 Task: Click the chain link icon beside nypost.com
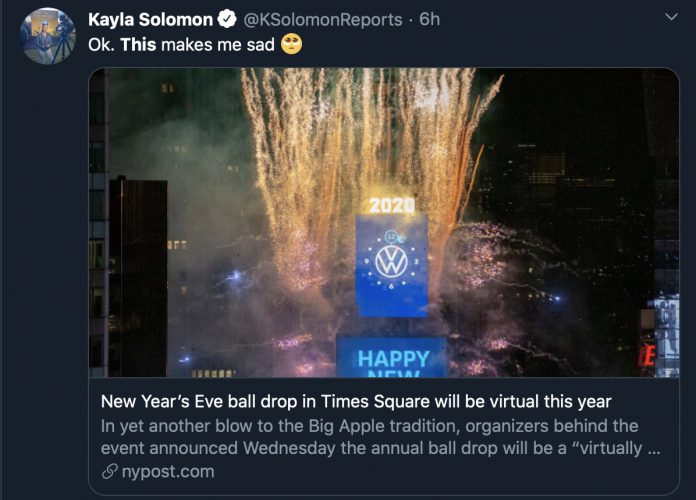[109, 472]
